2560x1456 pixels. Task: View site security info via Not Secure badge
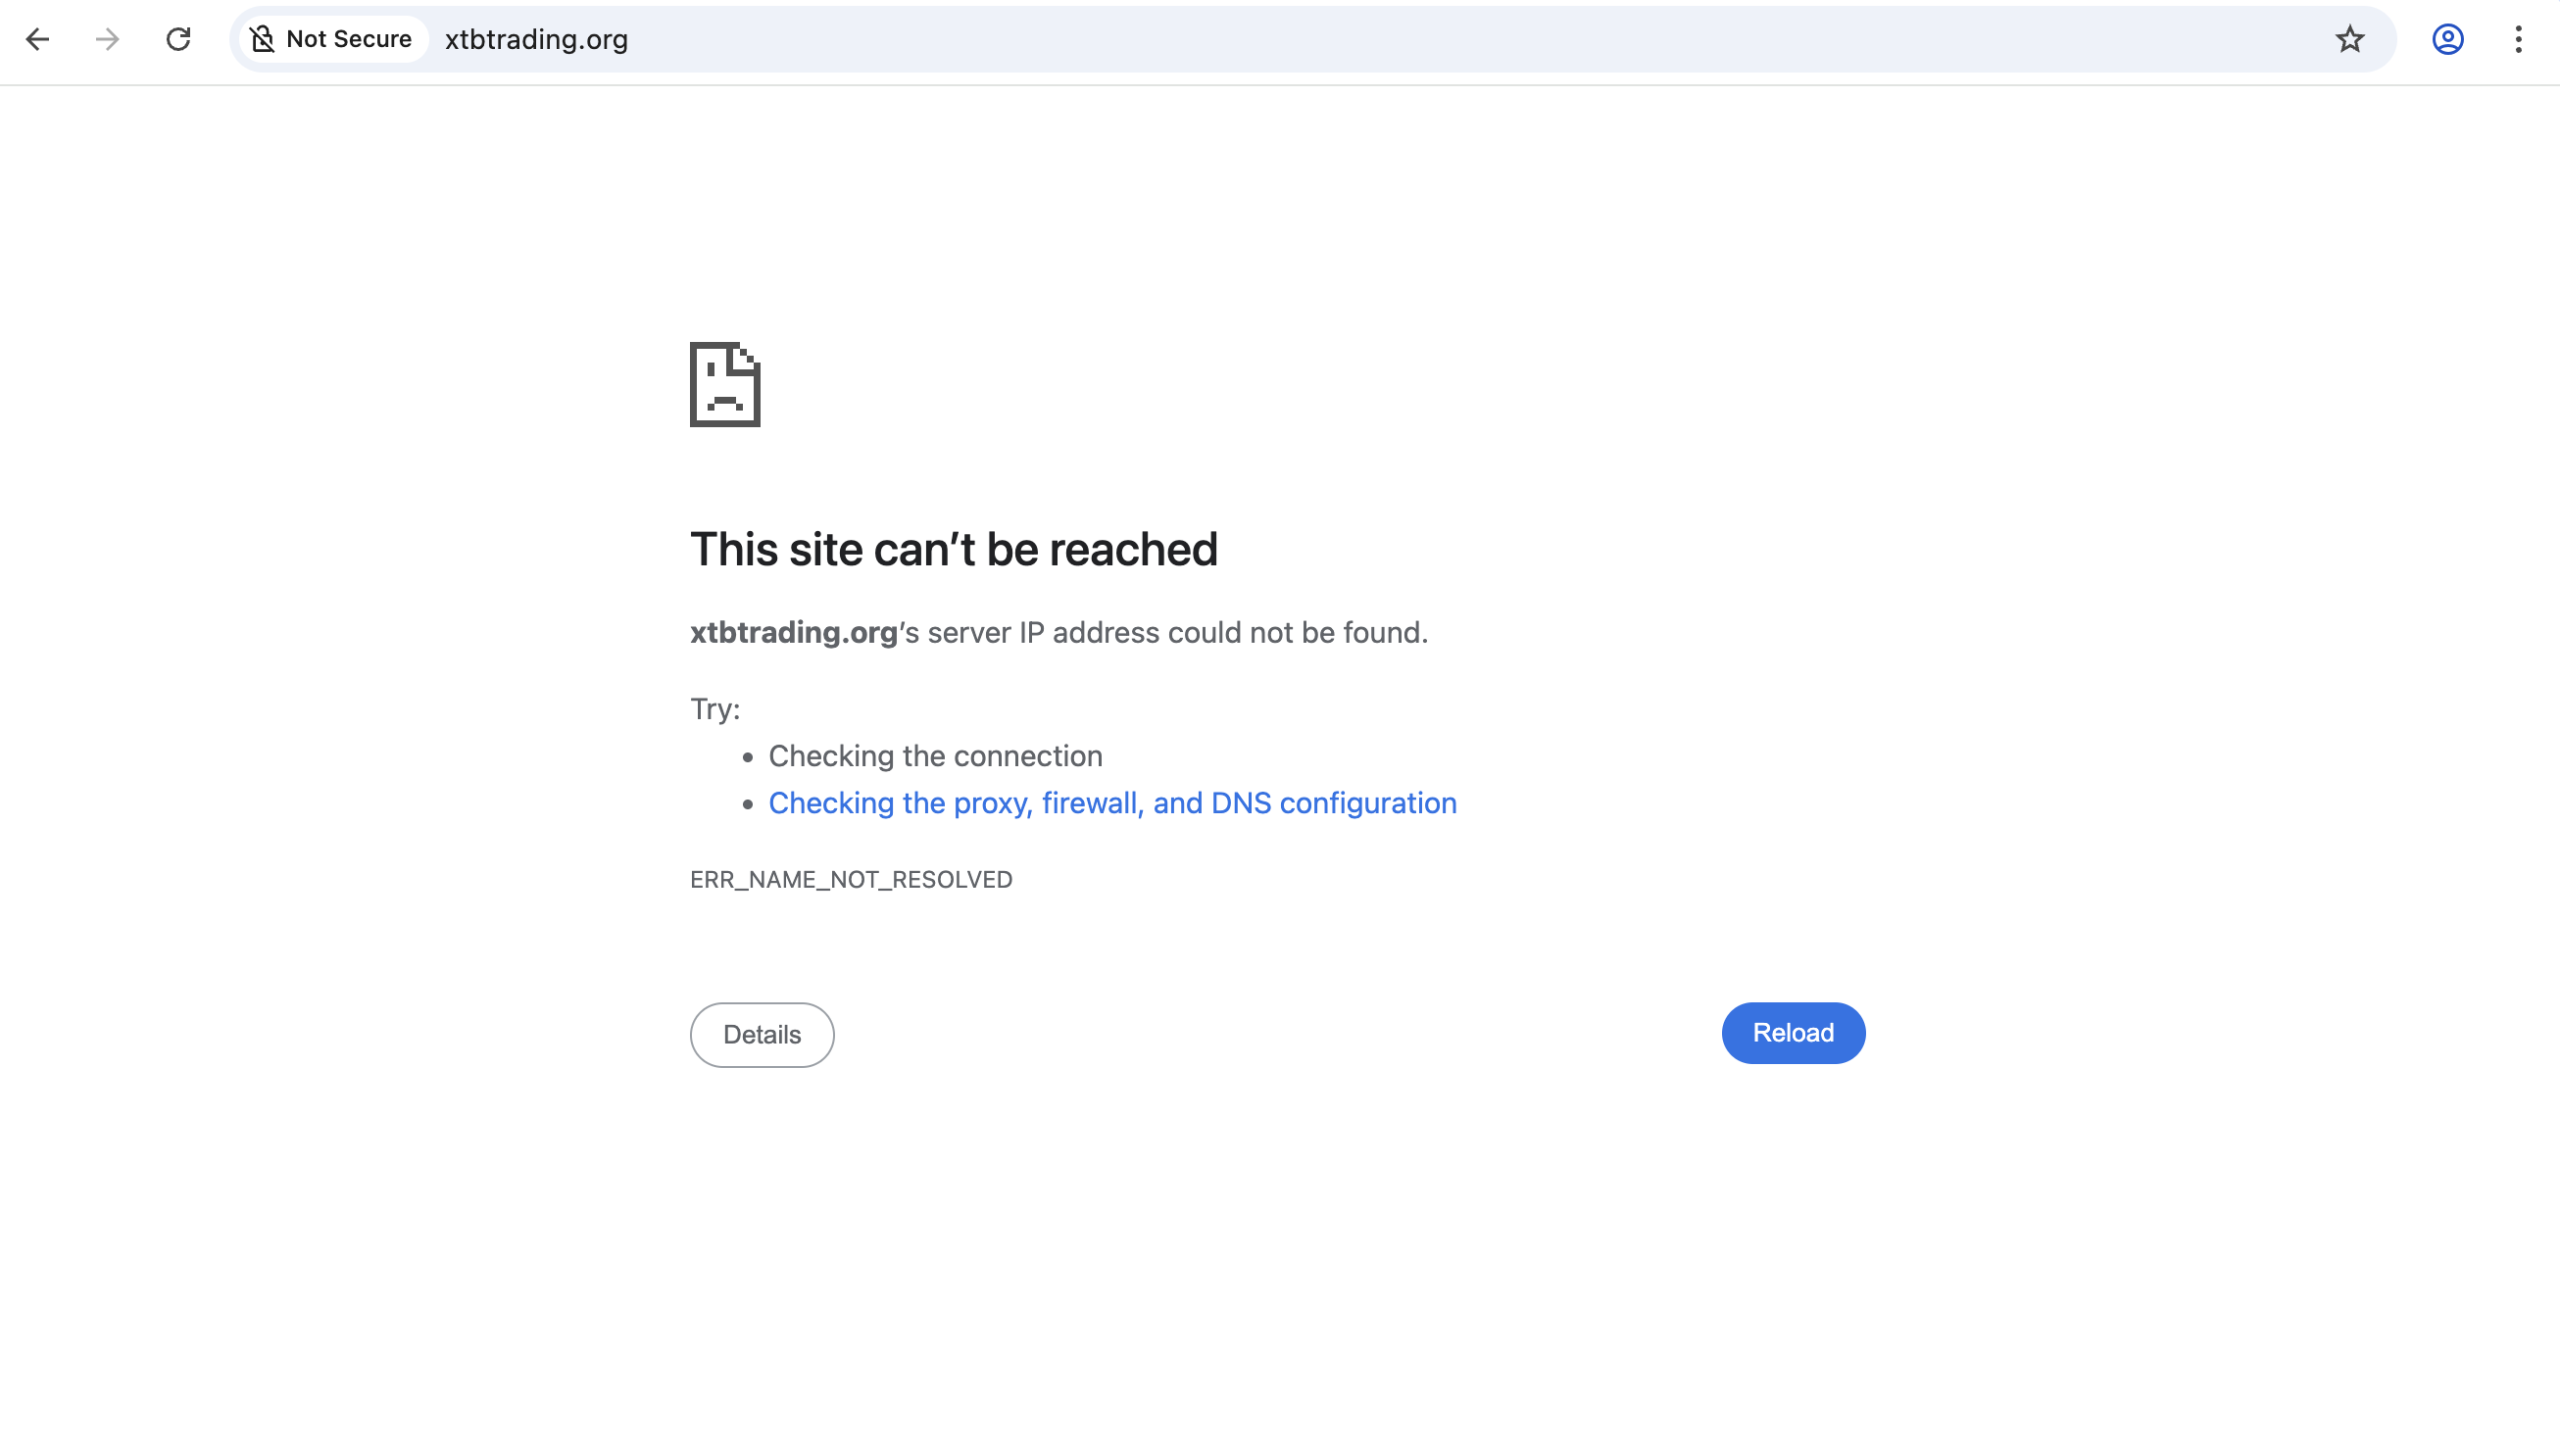point(332,39)
